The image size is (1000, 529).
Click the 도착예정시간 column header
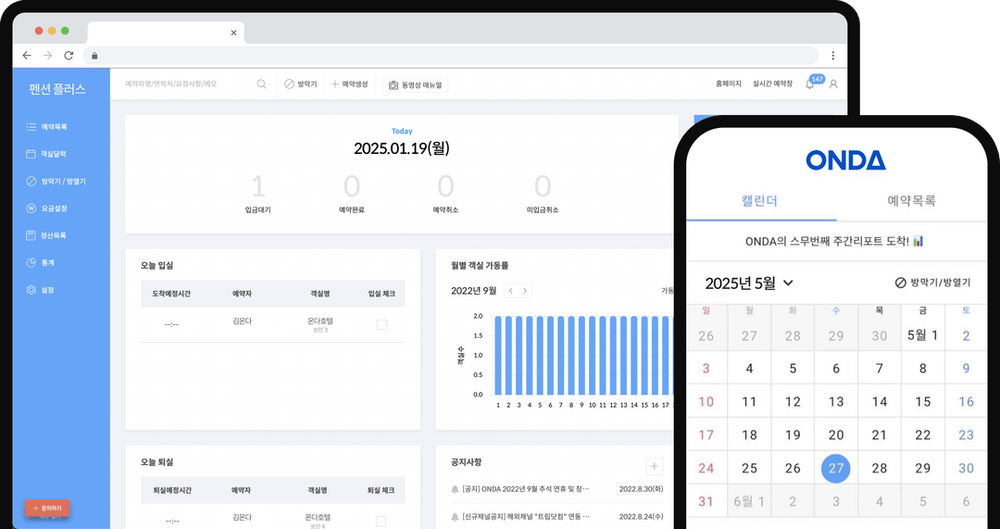pyautogui.click(x=171, y=294)
